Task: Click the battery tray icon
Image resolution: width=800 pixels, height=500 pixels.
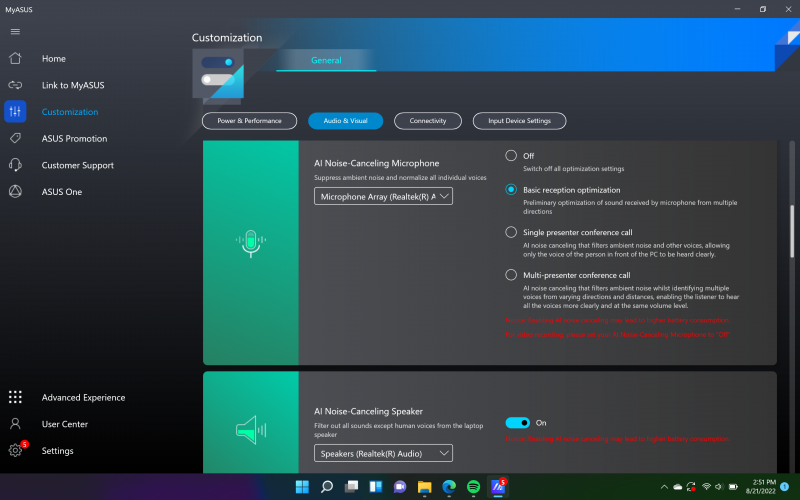Action: (733, 487)
